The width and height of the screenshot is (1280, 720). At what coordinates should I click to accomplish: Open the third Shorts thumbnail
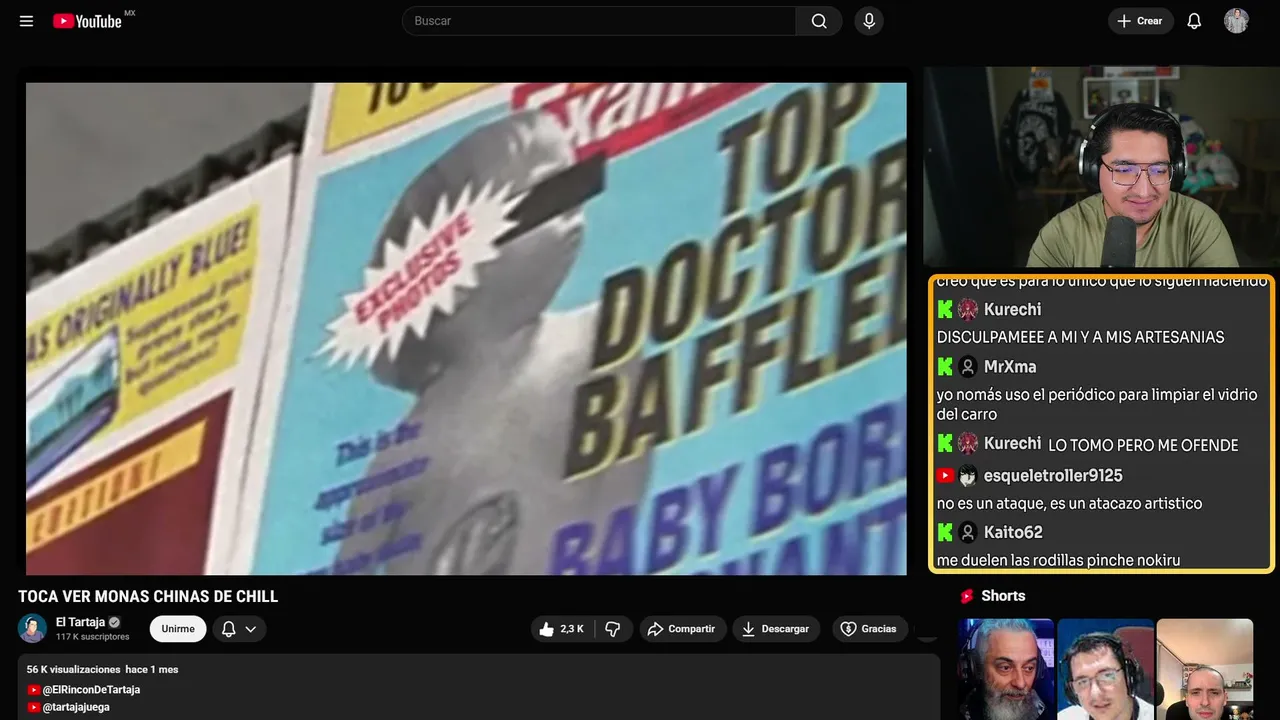[1204, 669]
